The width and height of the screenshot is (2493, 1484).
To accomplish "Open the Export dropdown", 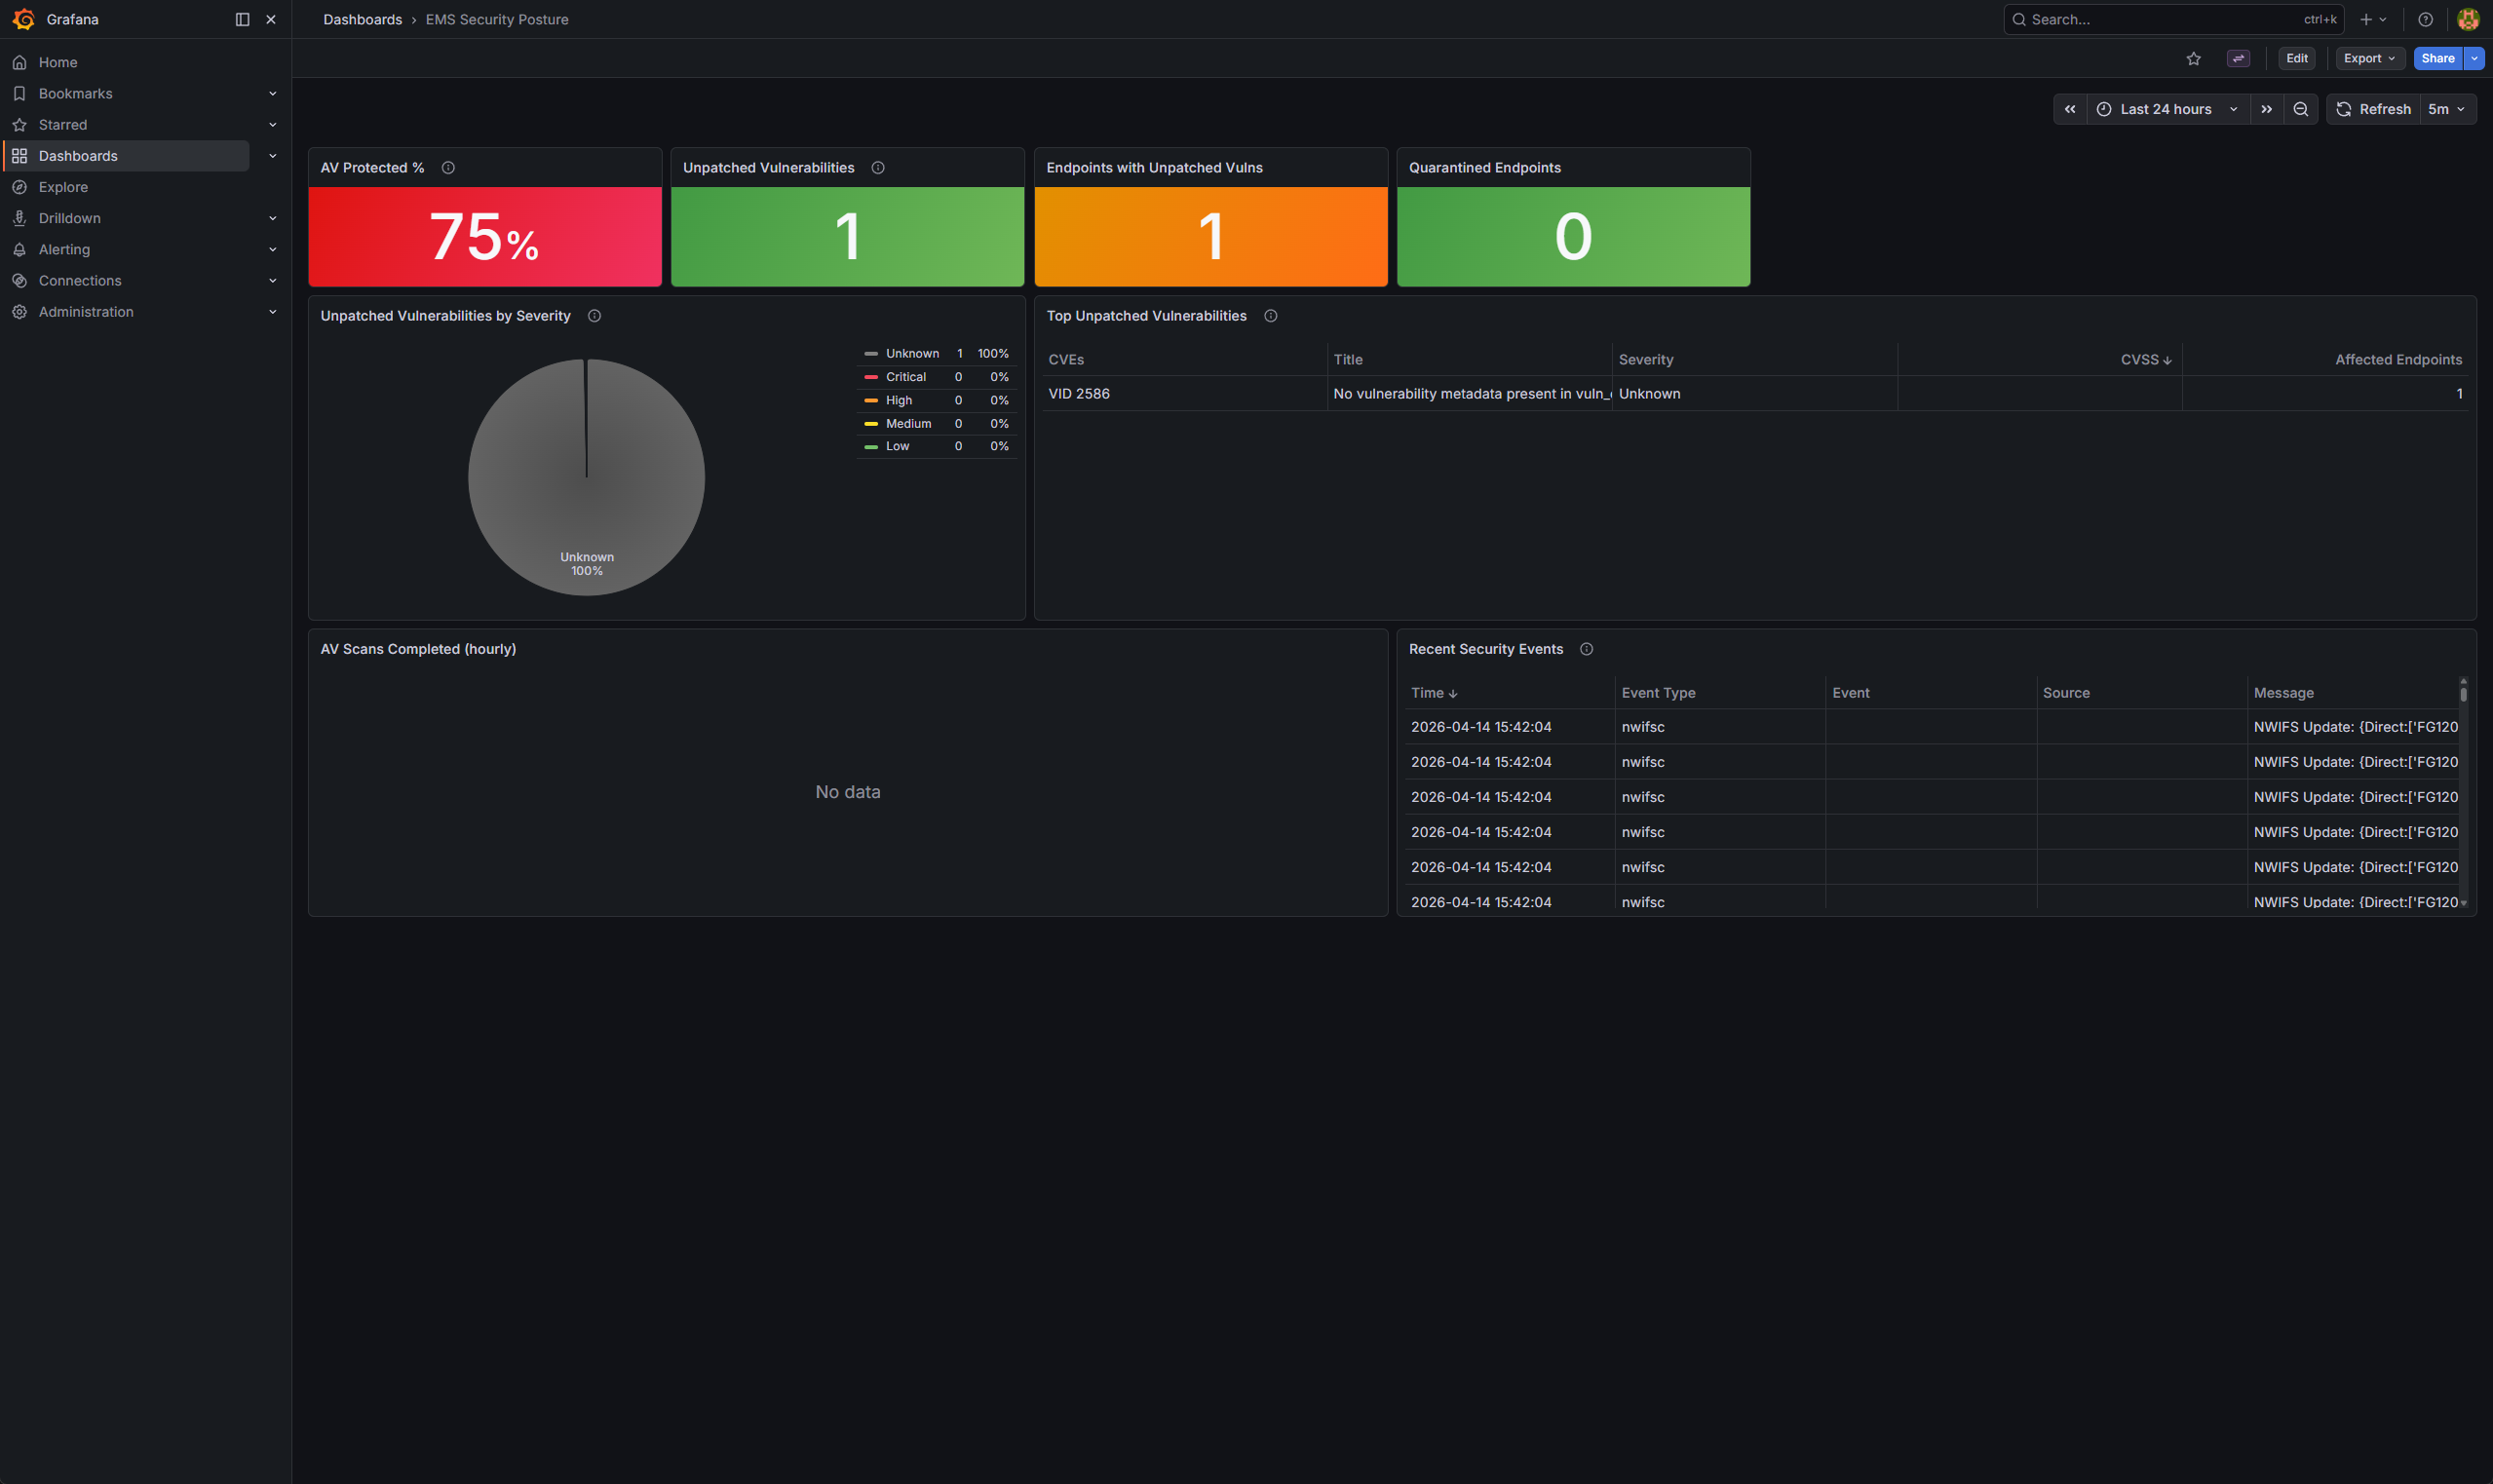I will click(2369, 58).
